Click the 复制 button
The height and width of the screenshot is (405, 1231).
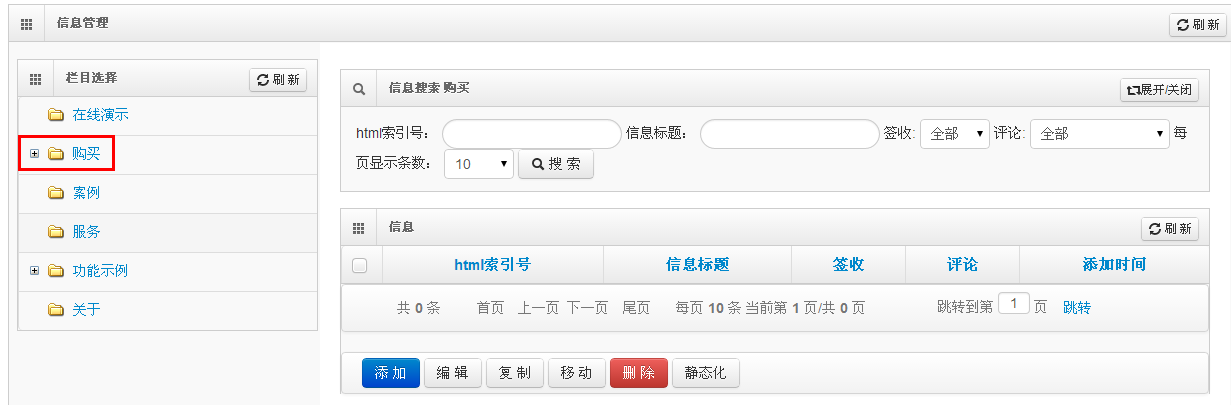[x=515, y=373]
